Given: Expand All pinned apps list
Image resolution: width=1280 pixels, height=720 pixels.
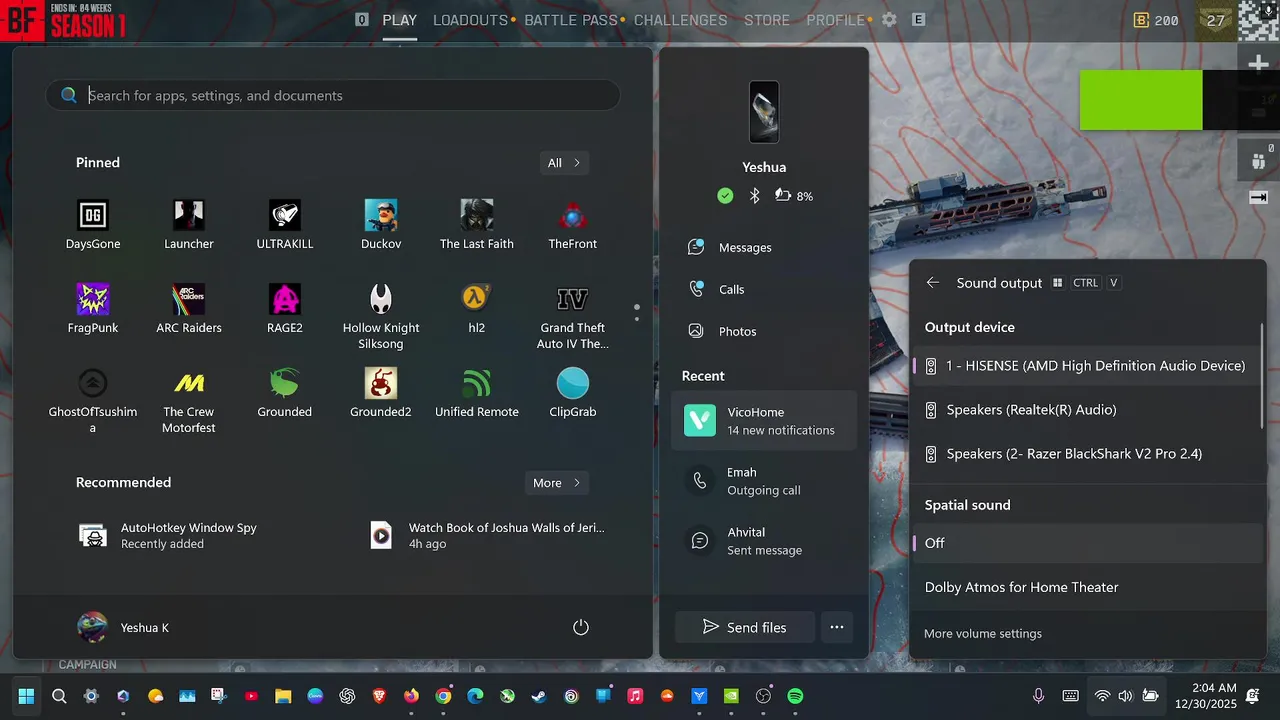Looking at the screenshot, I should [564, 163].
